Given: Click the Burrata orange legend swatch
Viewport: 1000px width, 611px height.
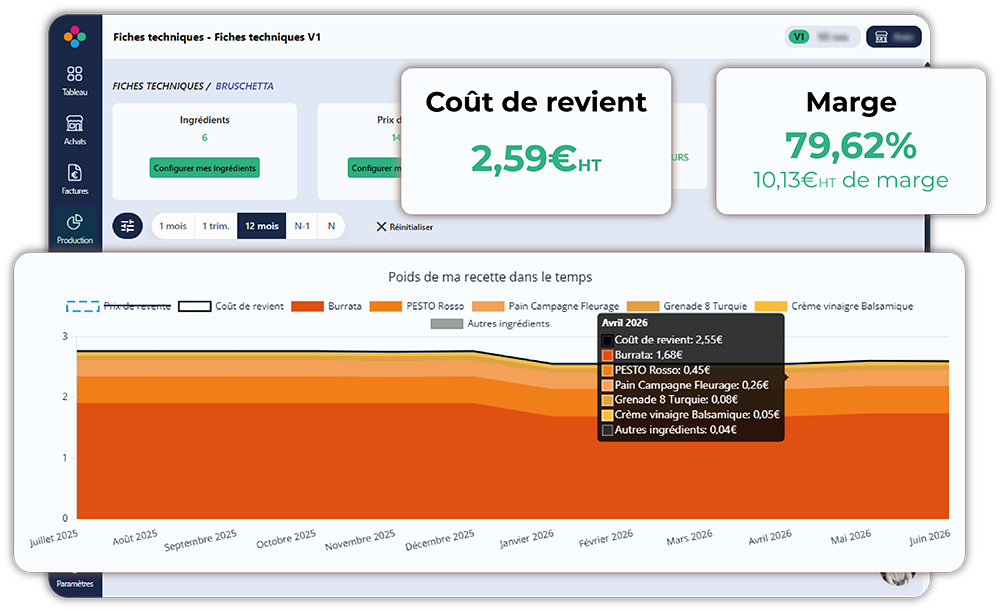Looking at the screenshot, I should [307, 306].
